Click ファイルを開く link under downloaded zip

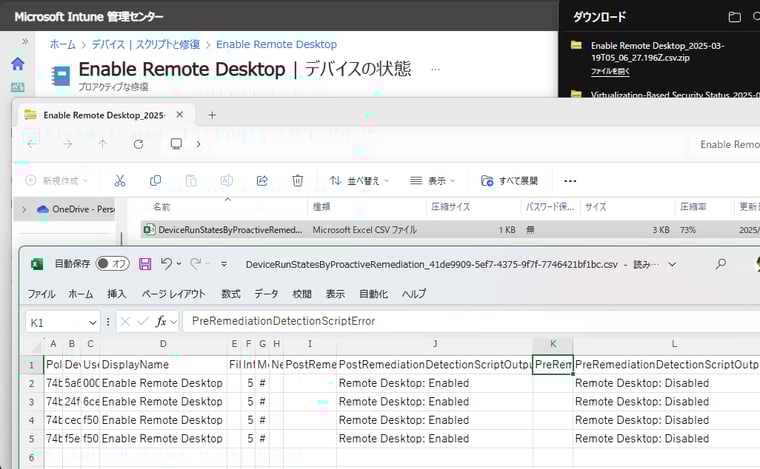(610, 71)
